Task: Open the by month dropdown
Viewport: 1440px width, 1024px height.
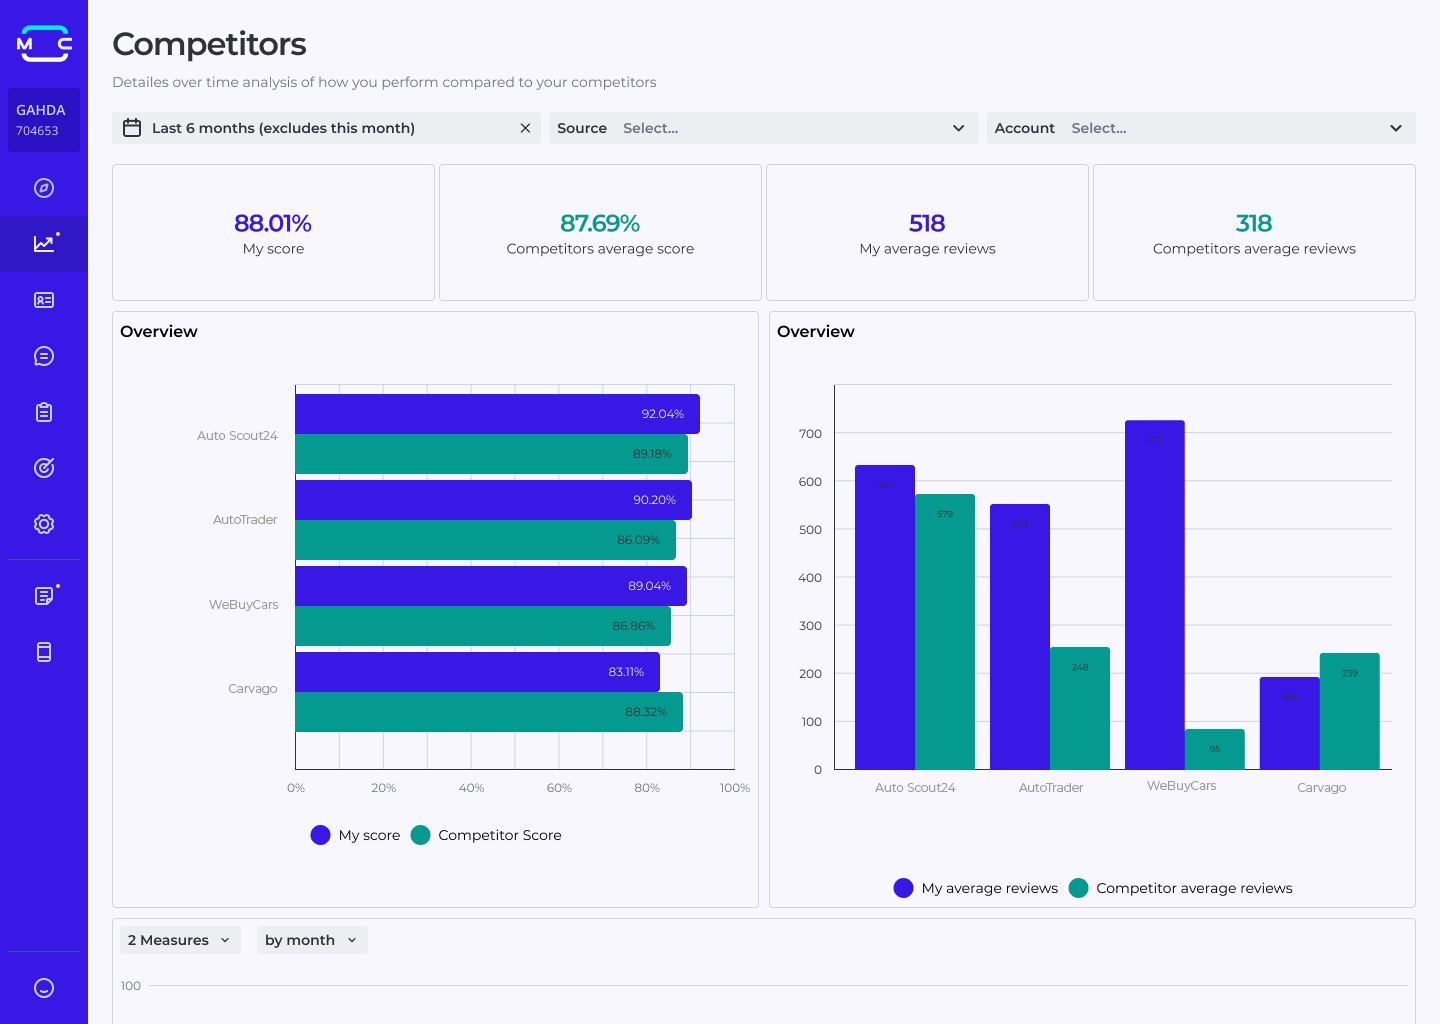Action: [x=311, y=939]
